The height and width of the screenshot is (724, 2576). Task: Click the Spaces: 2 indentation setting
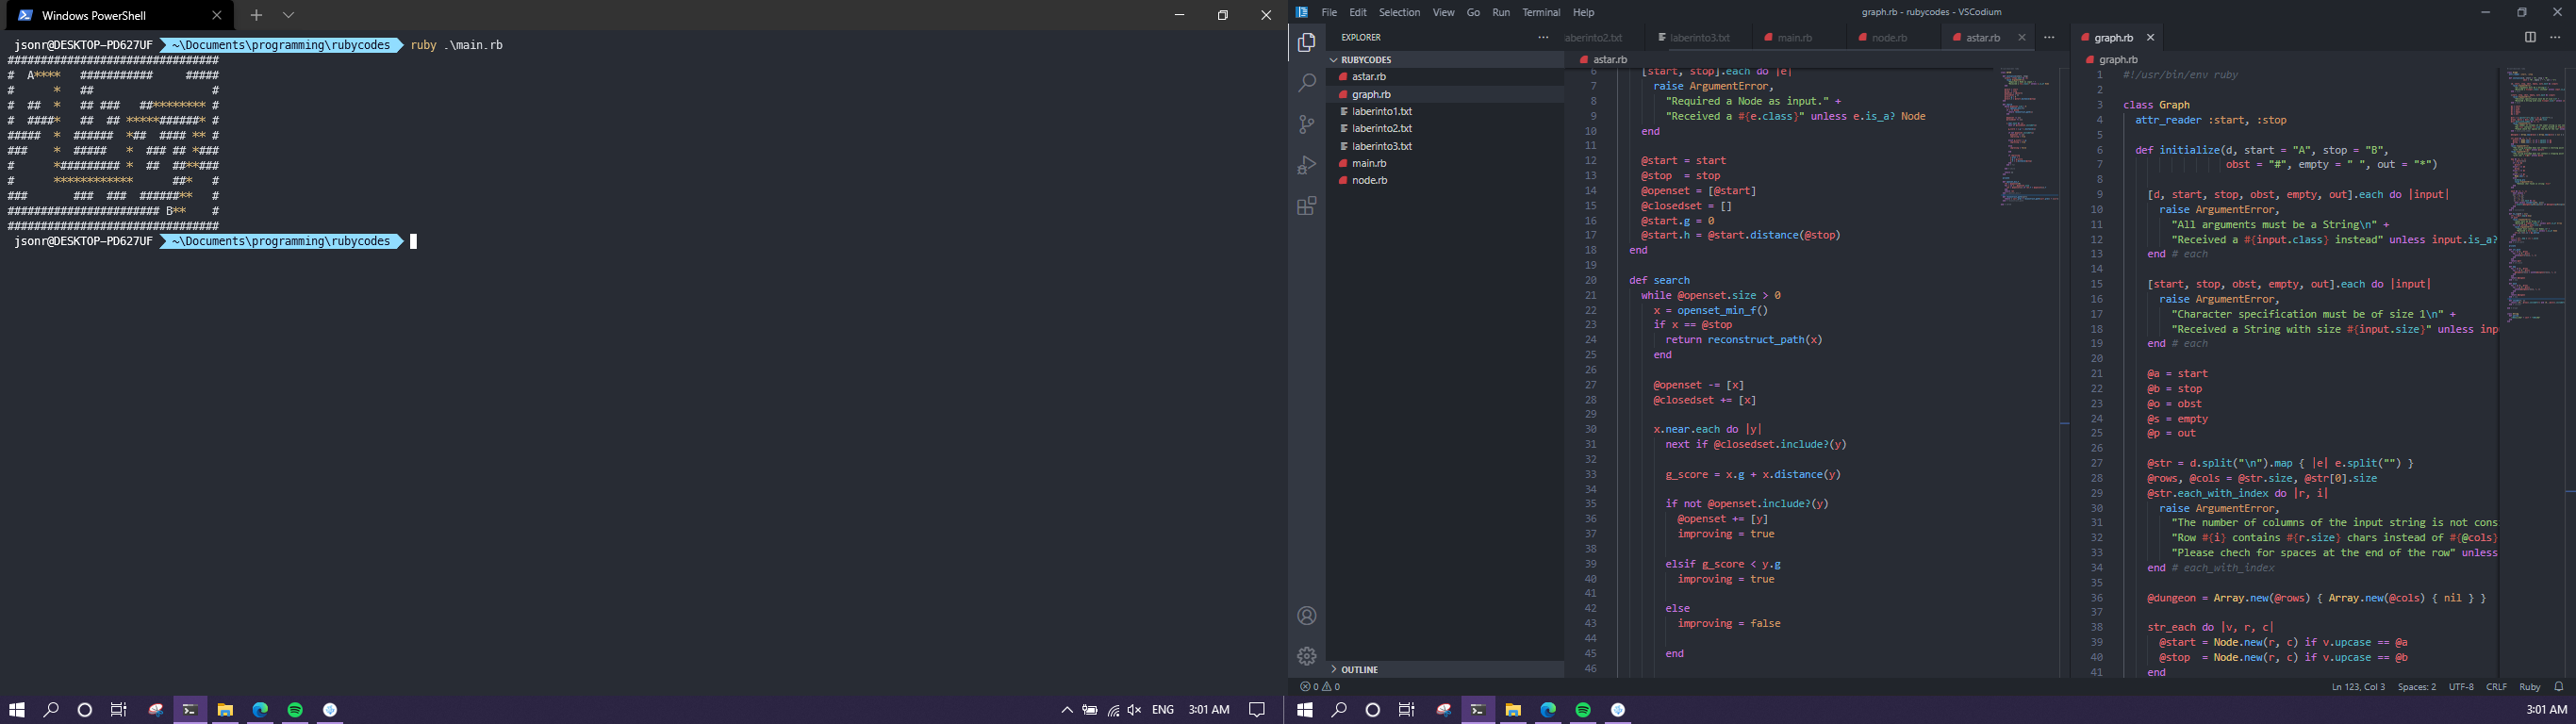coord(2416,687)
